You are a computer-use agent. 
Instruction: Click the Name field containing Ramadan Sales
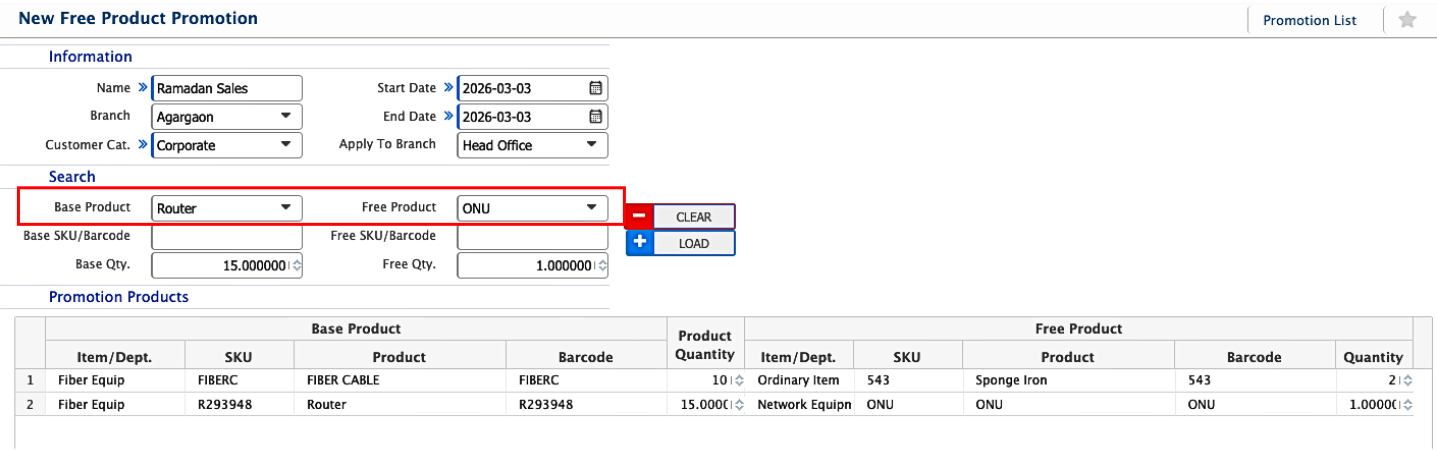pyautogui.click(x=225, y=88)
